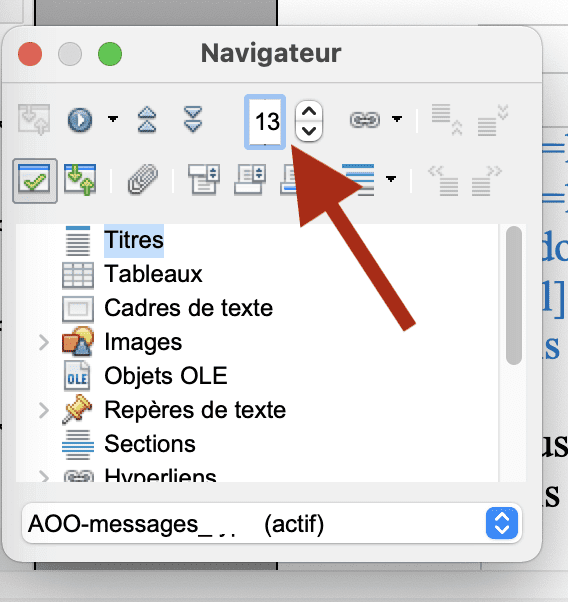Screen dimensions: 568x602
Task: Open the heading levels shown dropdown
Action: 391,179
